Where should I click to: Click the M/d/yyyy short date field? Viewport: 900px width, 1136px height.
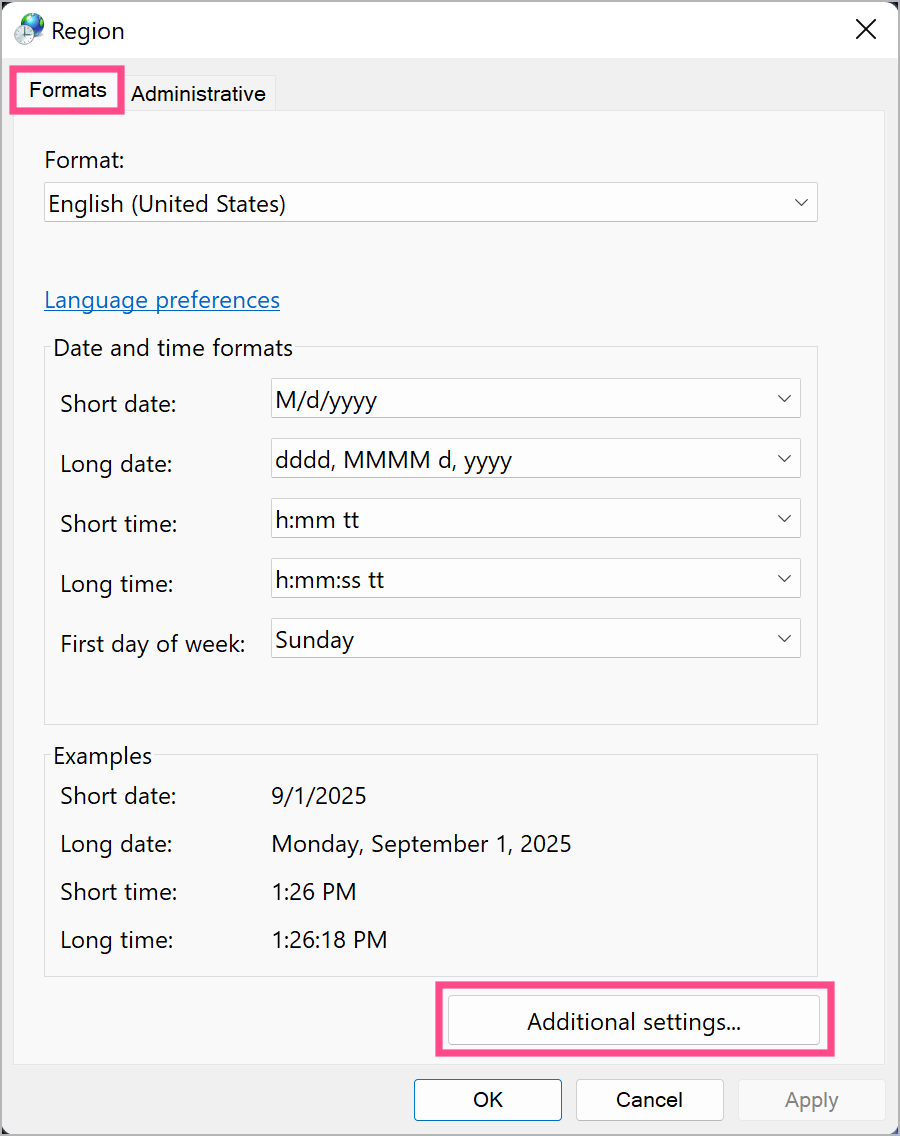(500, 398)
